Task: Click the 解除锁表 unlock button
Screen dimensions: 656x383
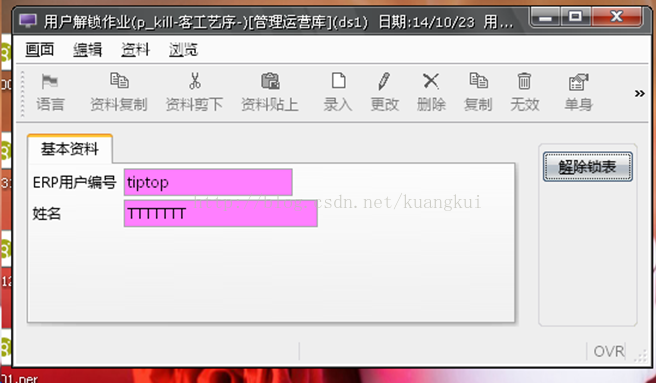Action: [587, 167]
